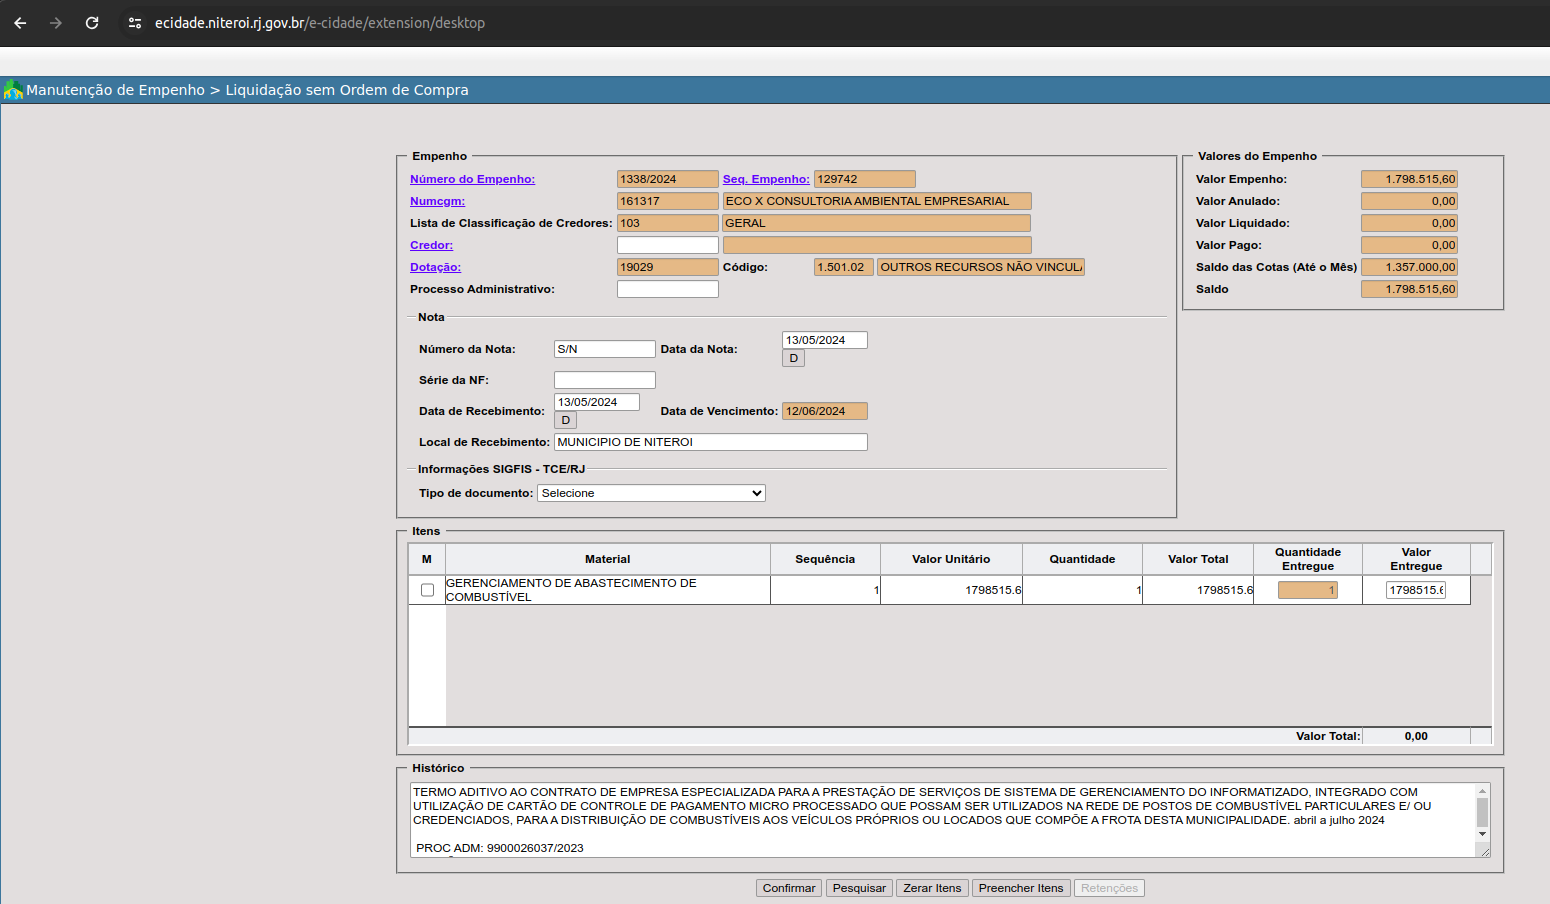1550x904 pixels.
Task: Click the browser back arrow
Action: pos(20,23)
